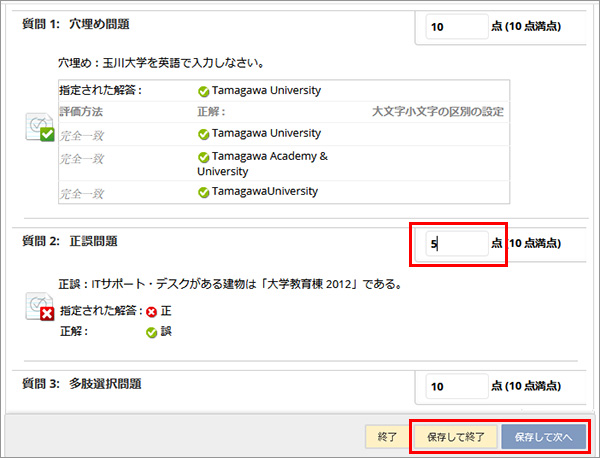Click the 質問 1: 穴埋め問題 heading
This screenshot has width=600, height=458.
coord(76,24)
